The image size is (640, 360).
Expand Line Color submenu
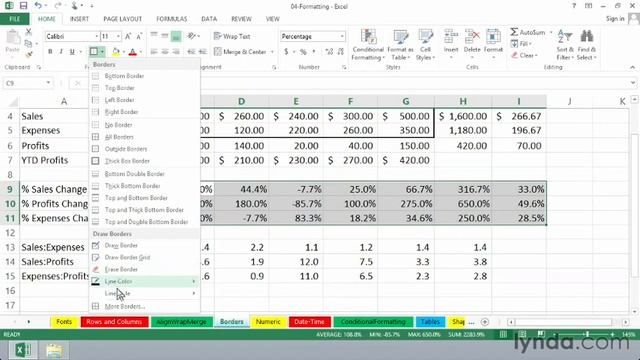(x=144, y=281)
